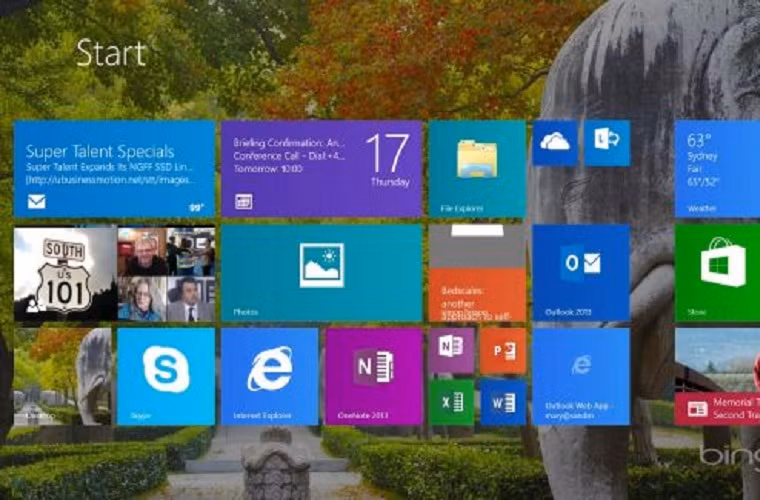Launch Internet Explorer tile
The image size is (760, 500).
click(x=270, y=376)
